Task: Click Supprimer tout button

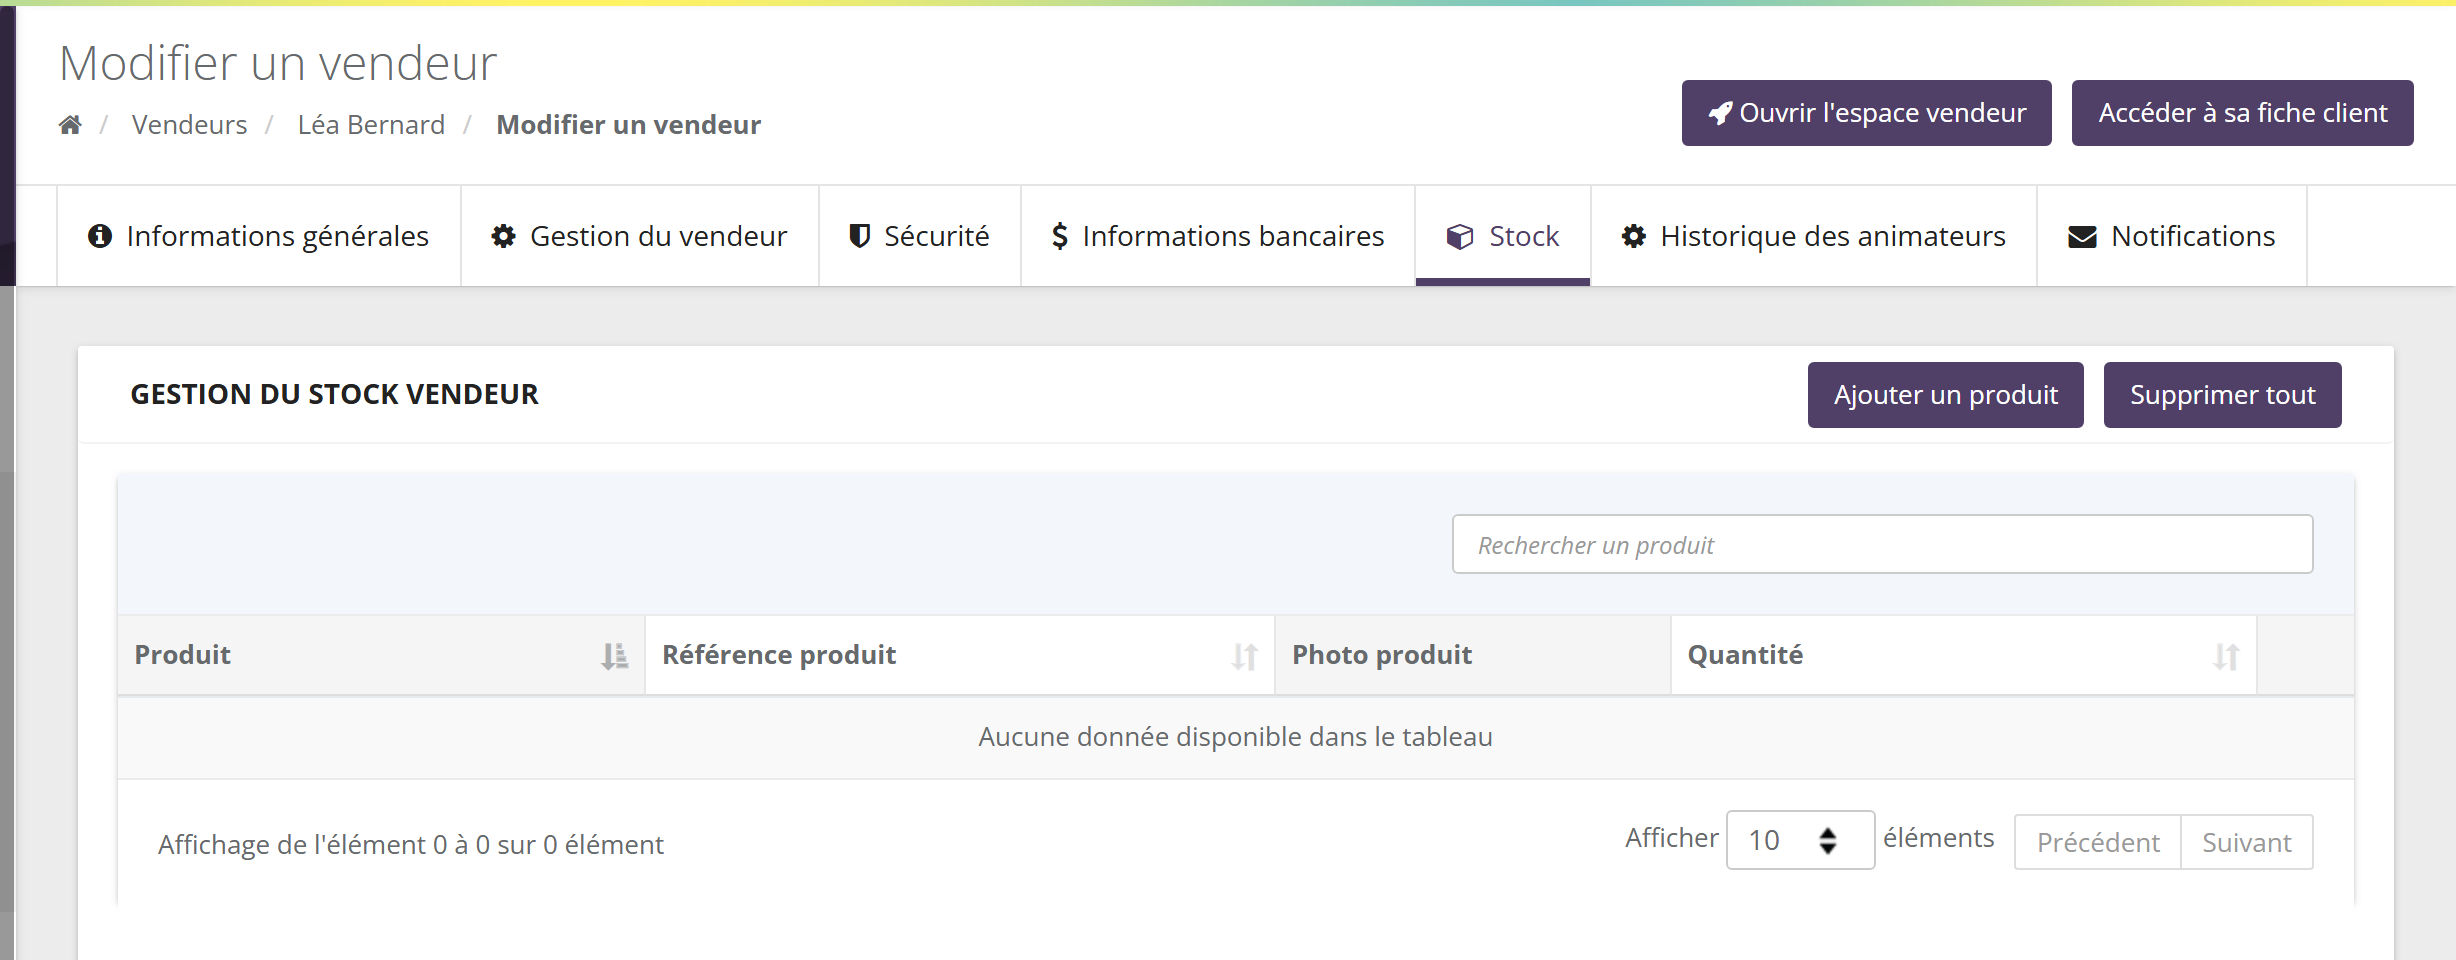Action: click(x=2223, y=395)
